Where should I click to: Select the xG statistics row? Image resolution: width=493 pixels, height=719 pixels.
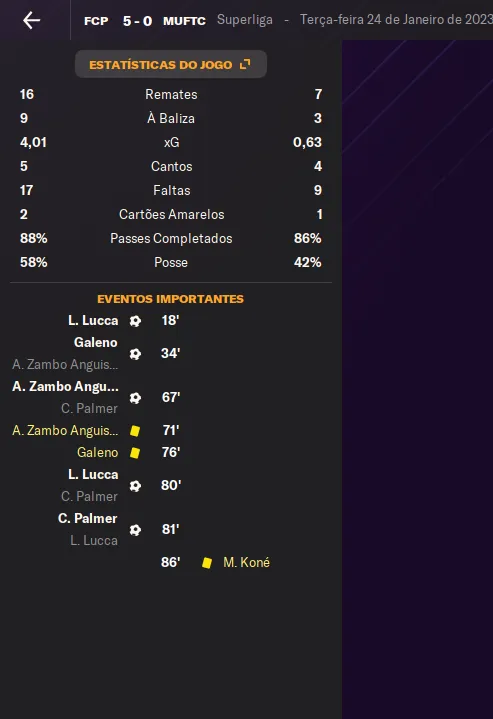[171, 142]
